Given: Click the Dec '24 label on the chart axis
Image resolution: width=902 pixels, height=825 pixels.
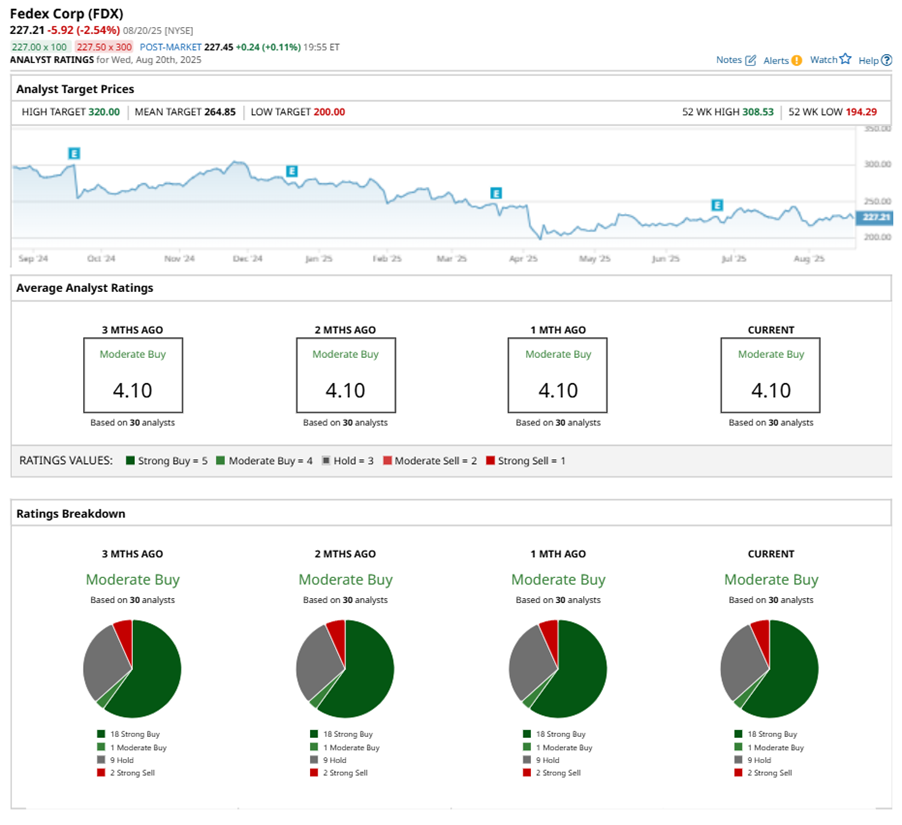Looking at the screenshot, I should (247, 258).
